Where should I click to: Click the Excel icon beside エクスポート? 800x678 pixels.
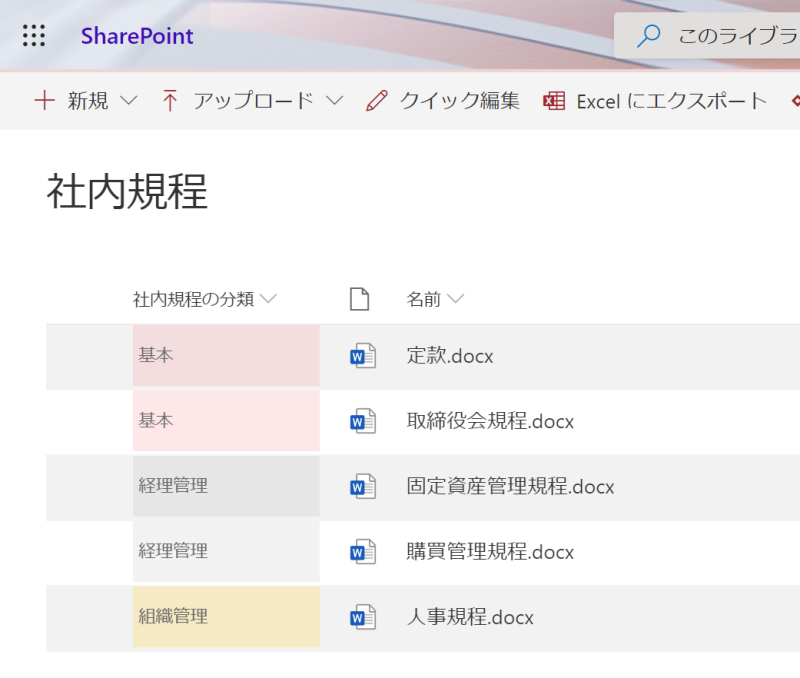click(554, 100)
